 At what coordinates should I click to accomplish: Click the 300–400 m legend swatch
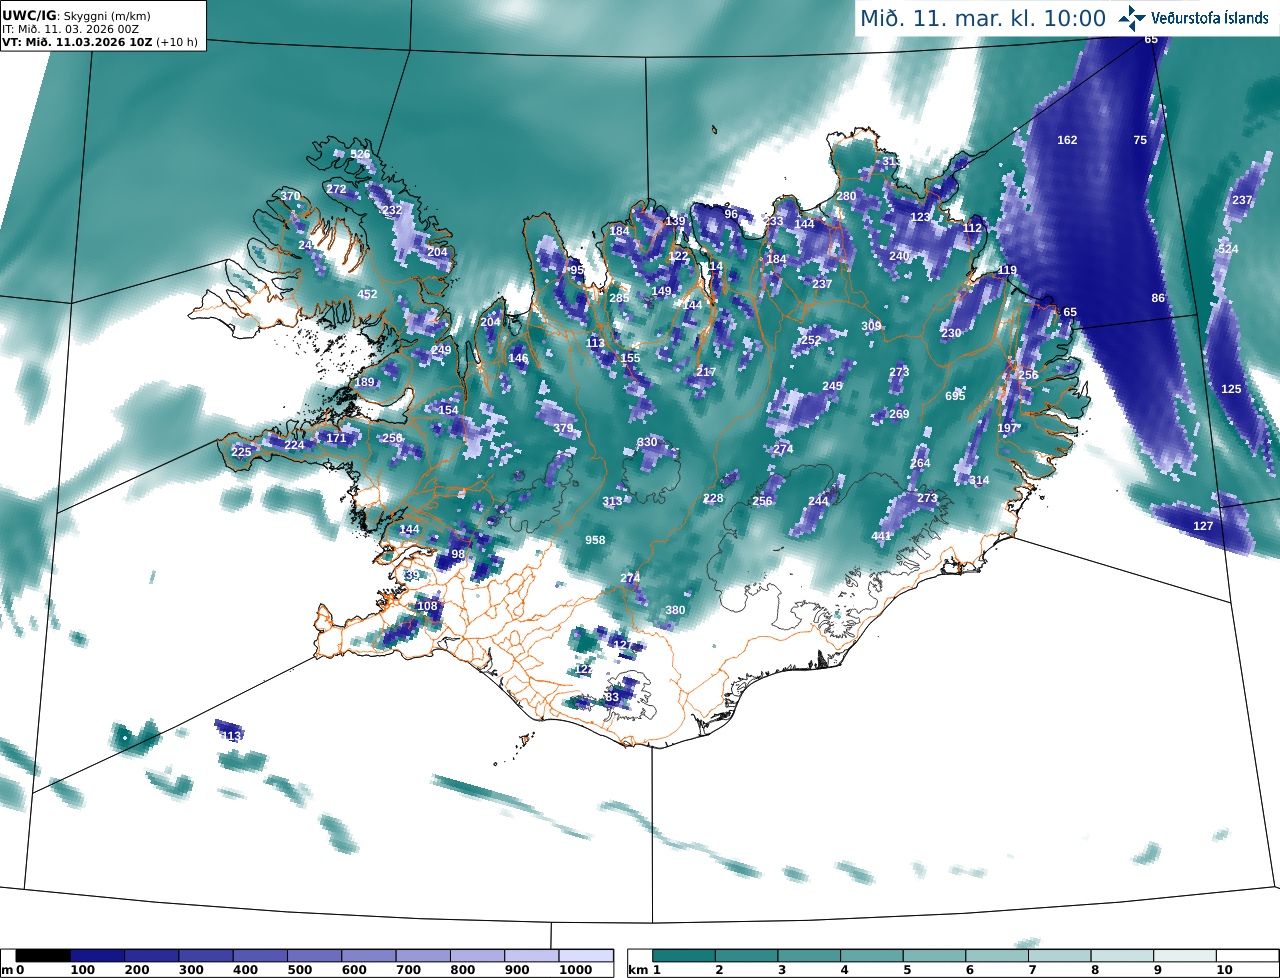[x=206, y=956]
